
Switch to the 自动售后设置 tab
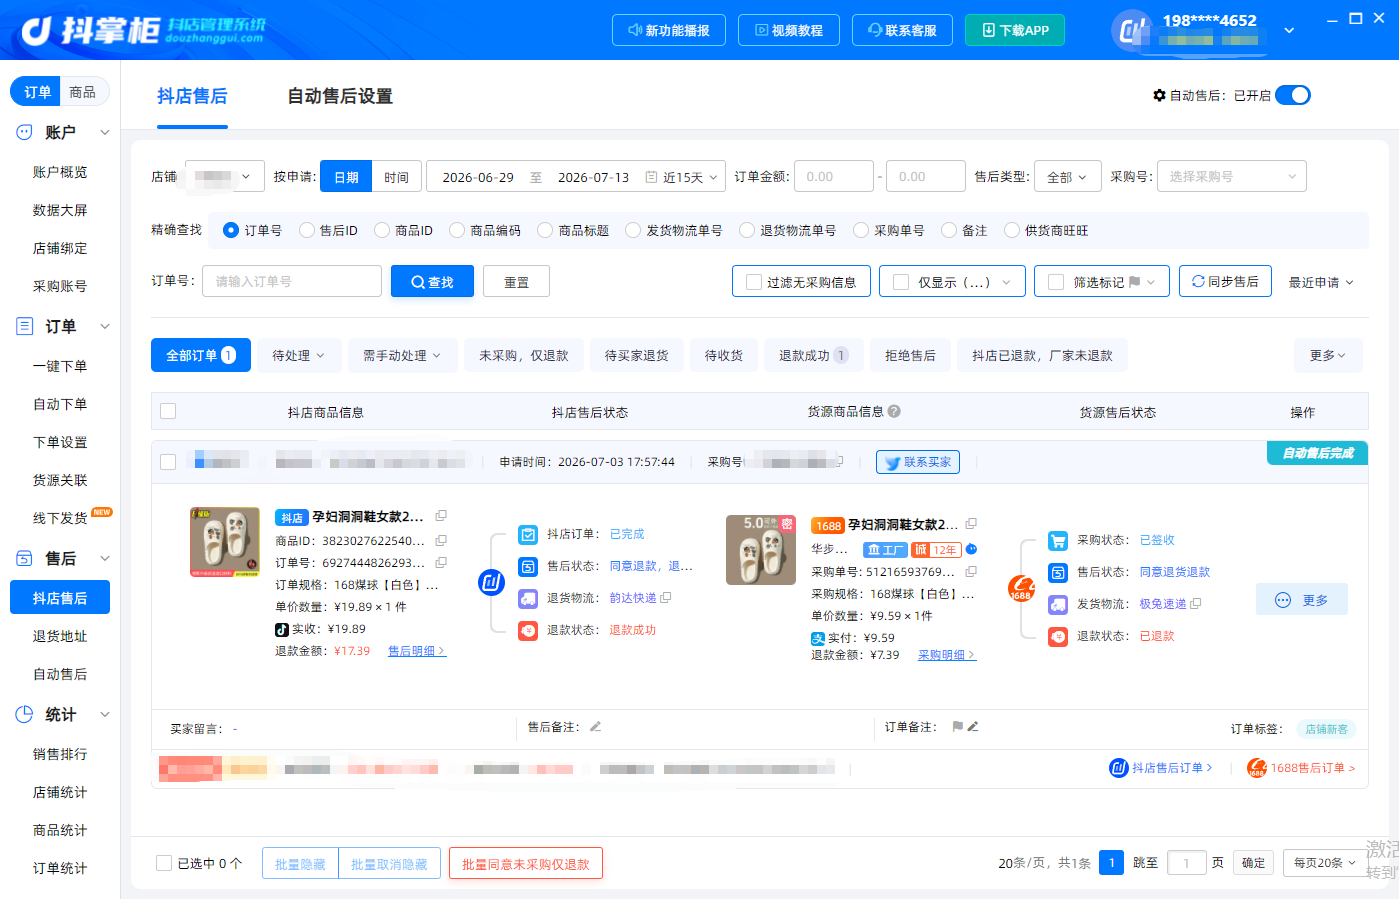(340, 96)
